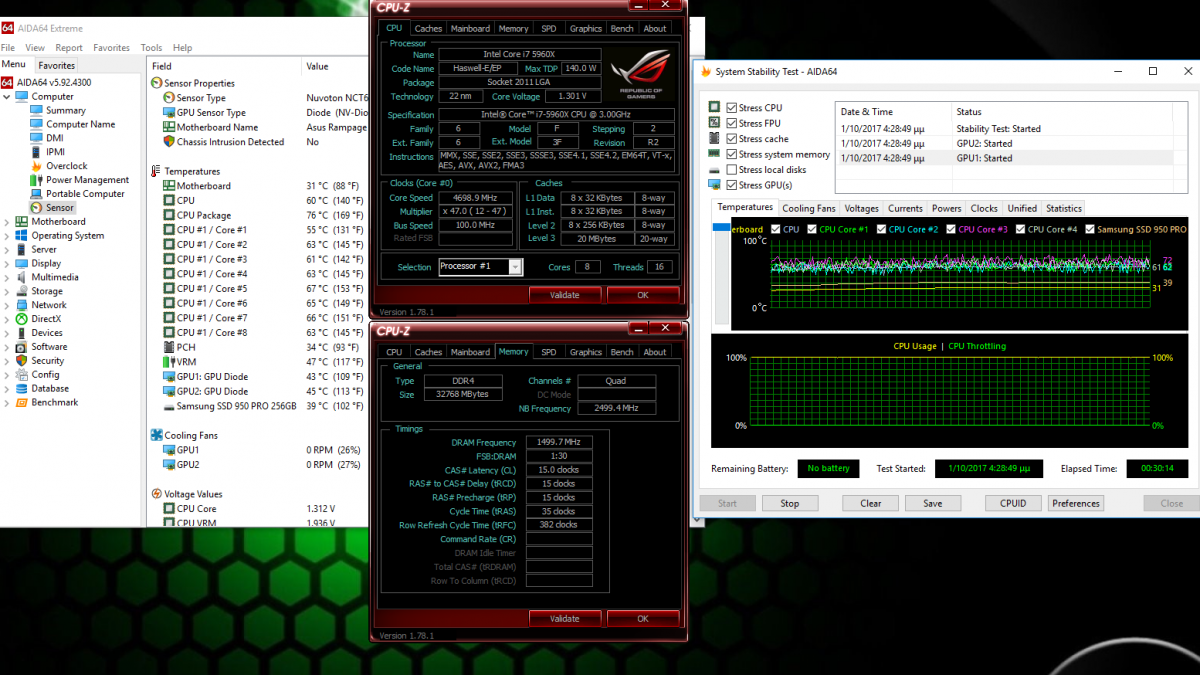Open the Favorites menu in AIDA64
Viewport: 1200px width, 675px height.
click(x=111, y=47)
